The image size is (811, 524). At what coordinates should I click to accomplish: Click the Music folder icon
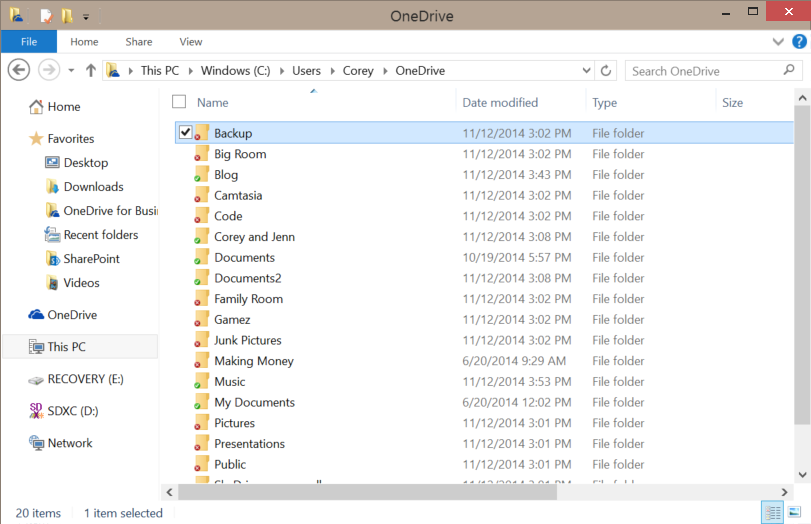pos(201,381)
